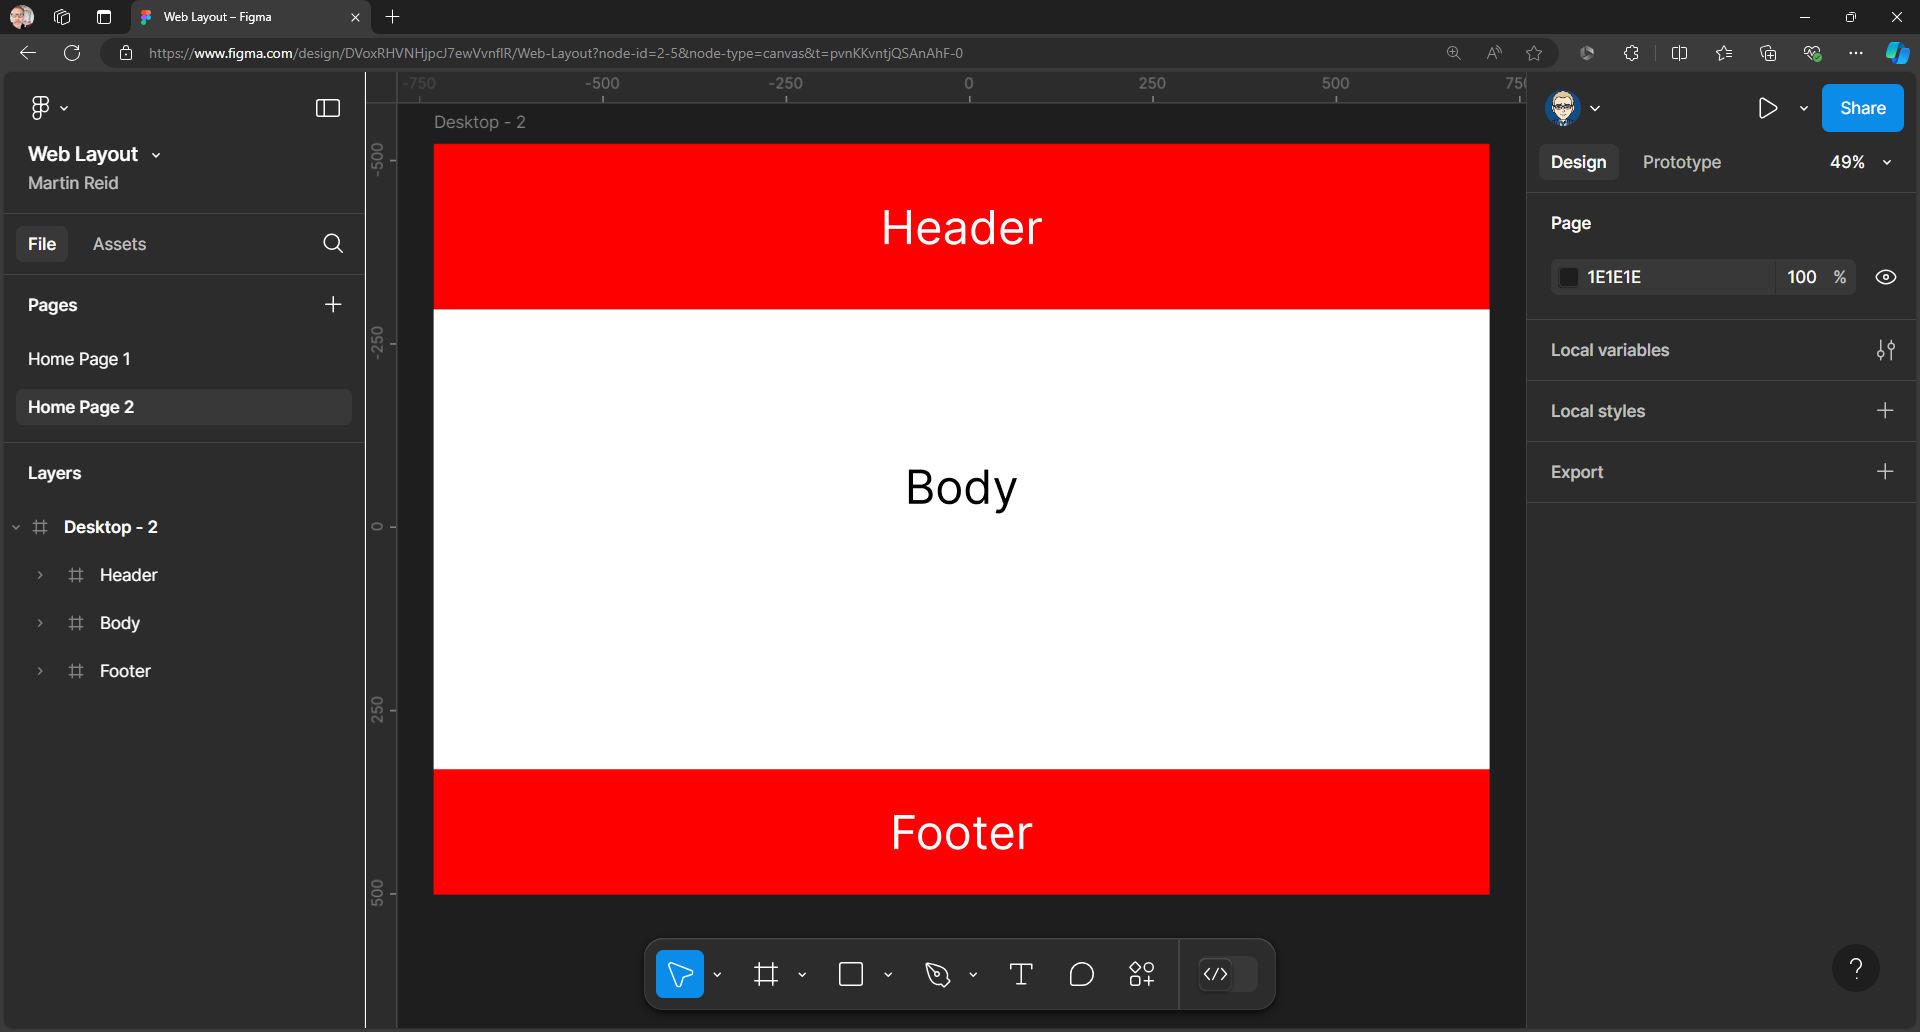
Task: Select the Body text on canvas
Action: (961, 488)
